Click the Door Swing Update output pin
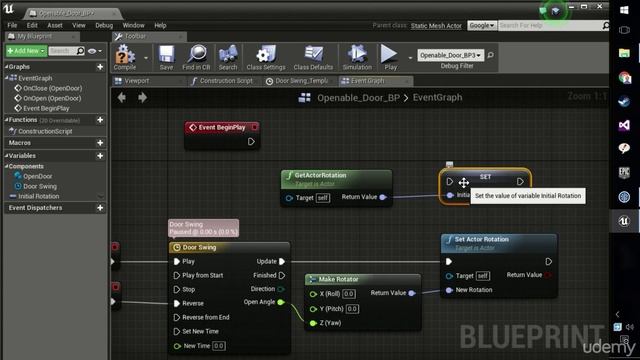The width and height of the screenshot is (640, 360). (x=282, y=261)
